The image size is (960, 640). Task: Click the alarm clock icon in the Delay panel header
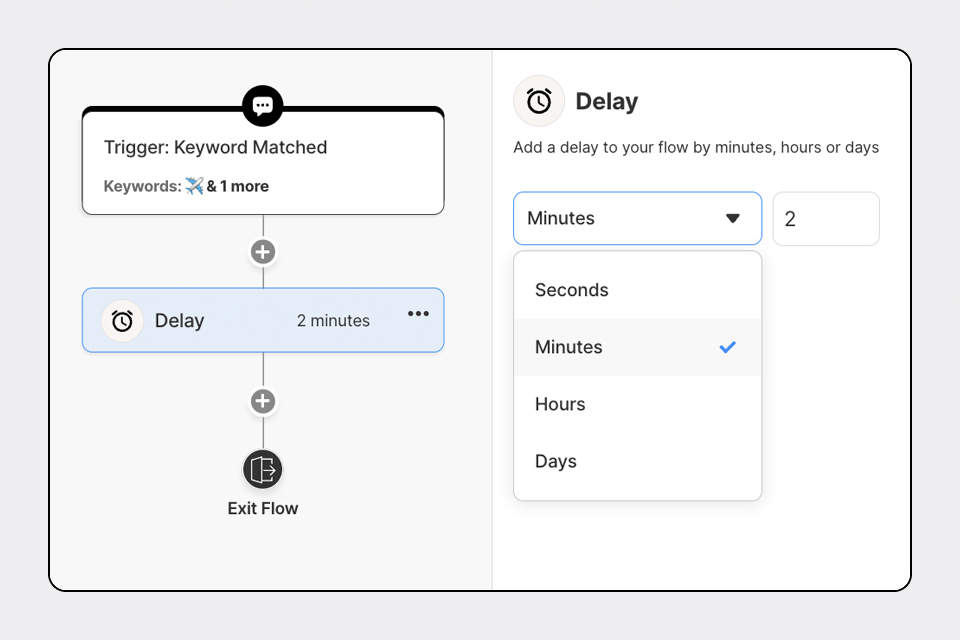(539, 102)
